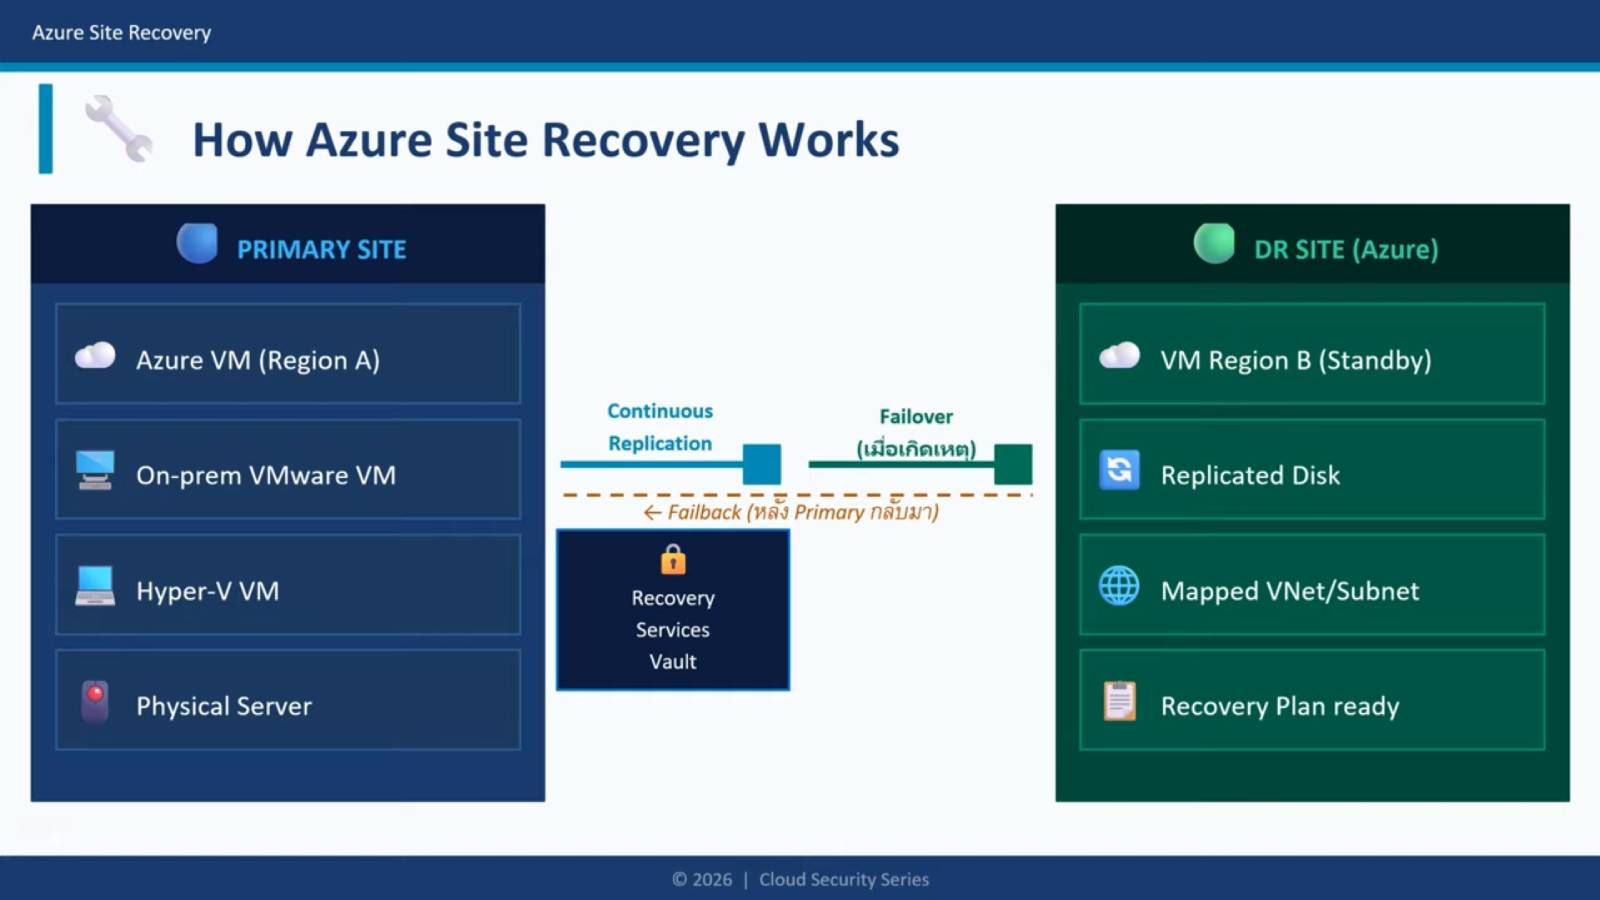The image size is (1600, 900).
Task: Click the joystick icon for Physical Server
Action: tap(95, 701)
